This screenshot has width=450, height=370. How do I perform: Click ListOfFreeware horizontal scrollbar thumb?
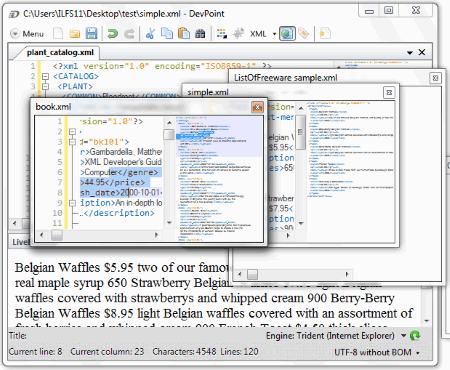(252, 274)
